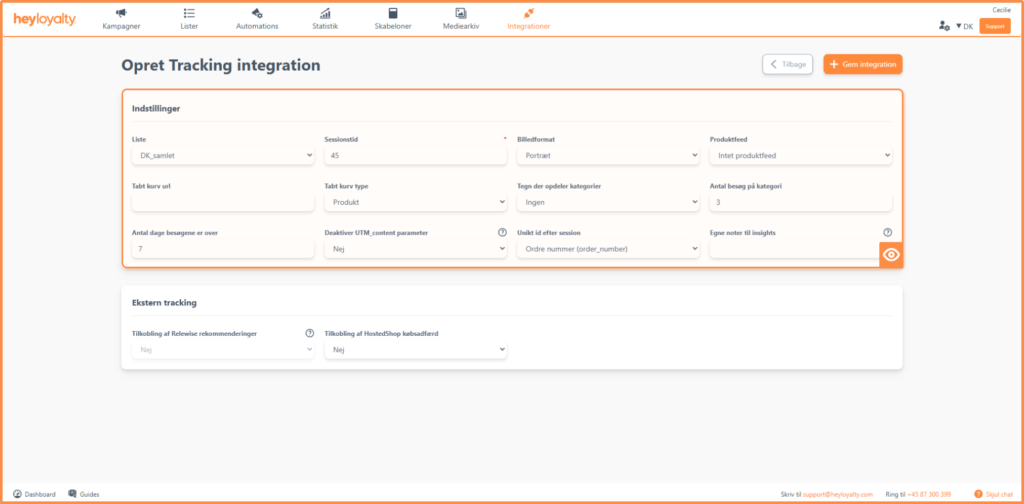Open the Produktfeed dropdown
The image size is (1024, 504).
pyautogui.click(x=799, y=156)
